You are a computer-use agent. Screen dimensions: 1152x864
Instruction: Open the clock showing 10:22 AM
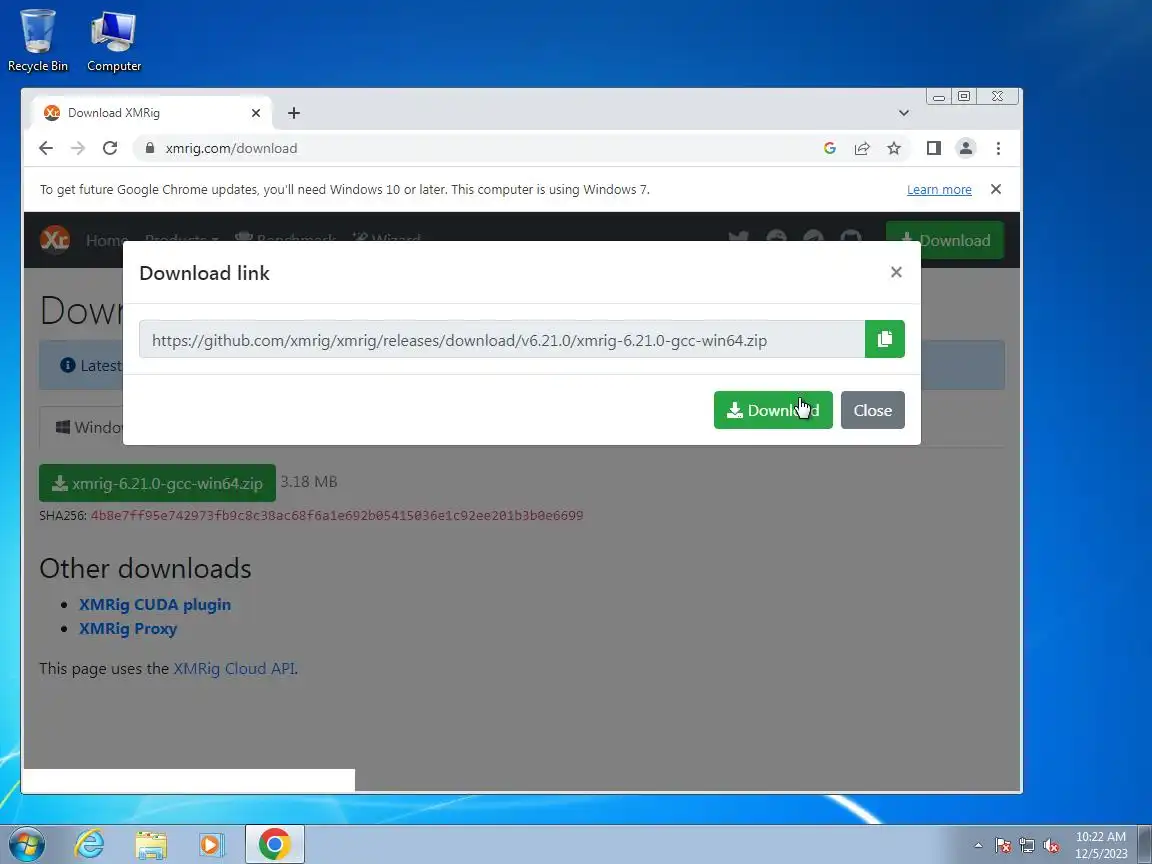(1101, 845)
